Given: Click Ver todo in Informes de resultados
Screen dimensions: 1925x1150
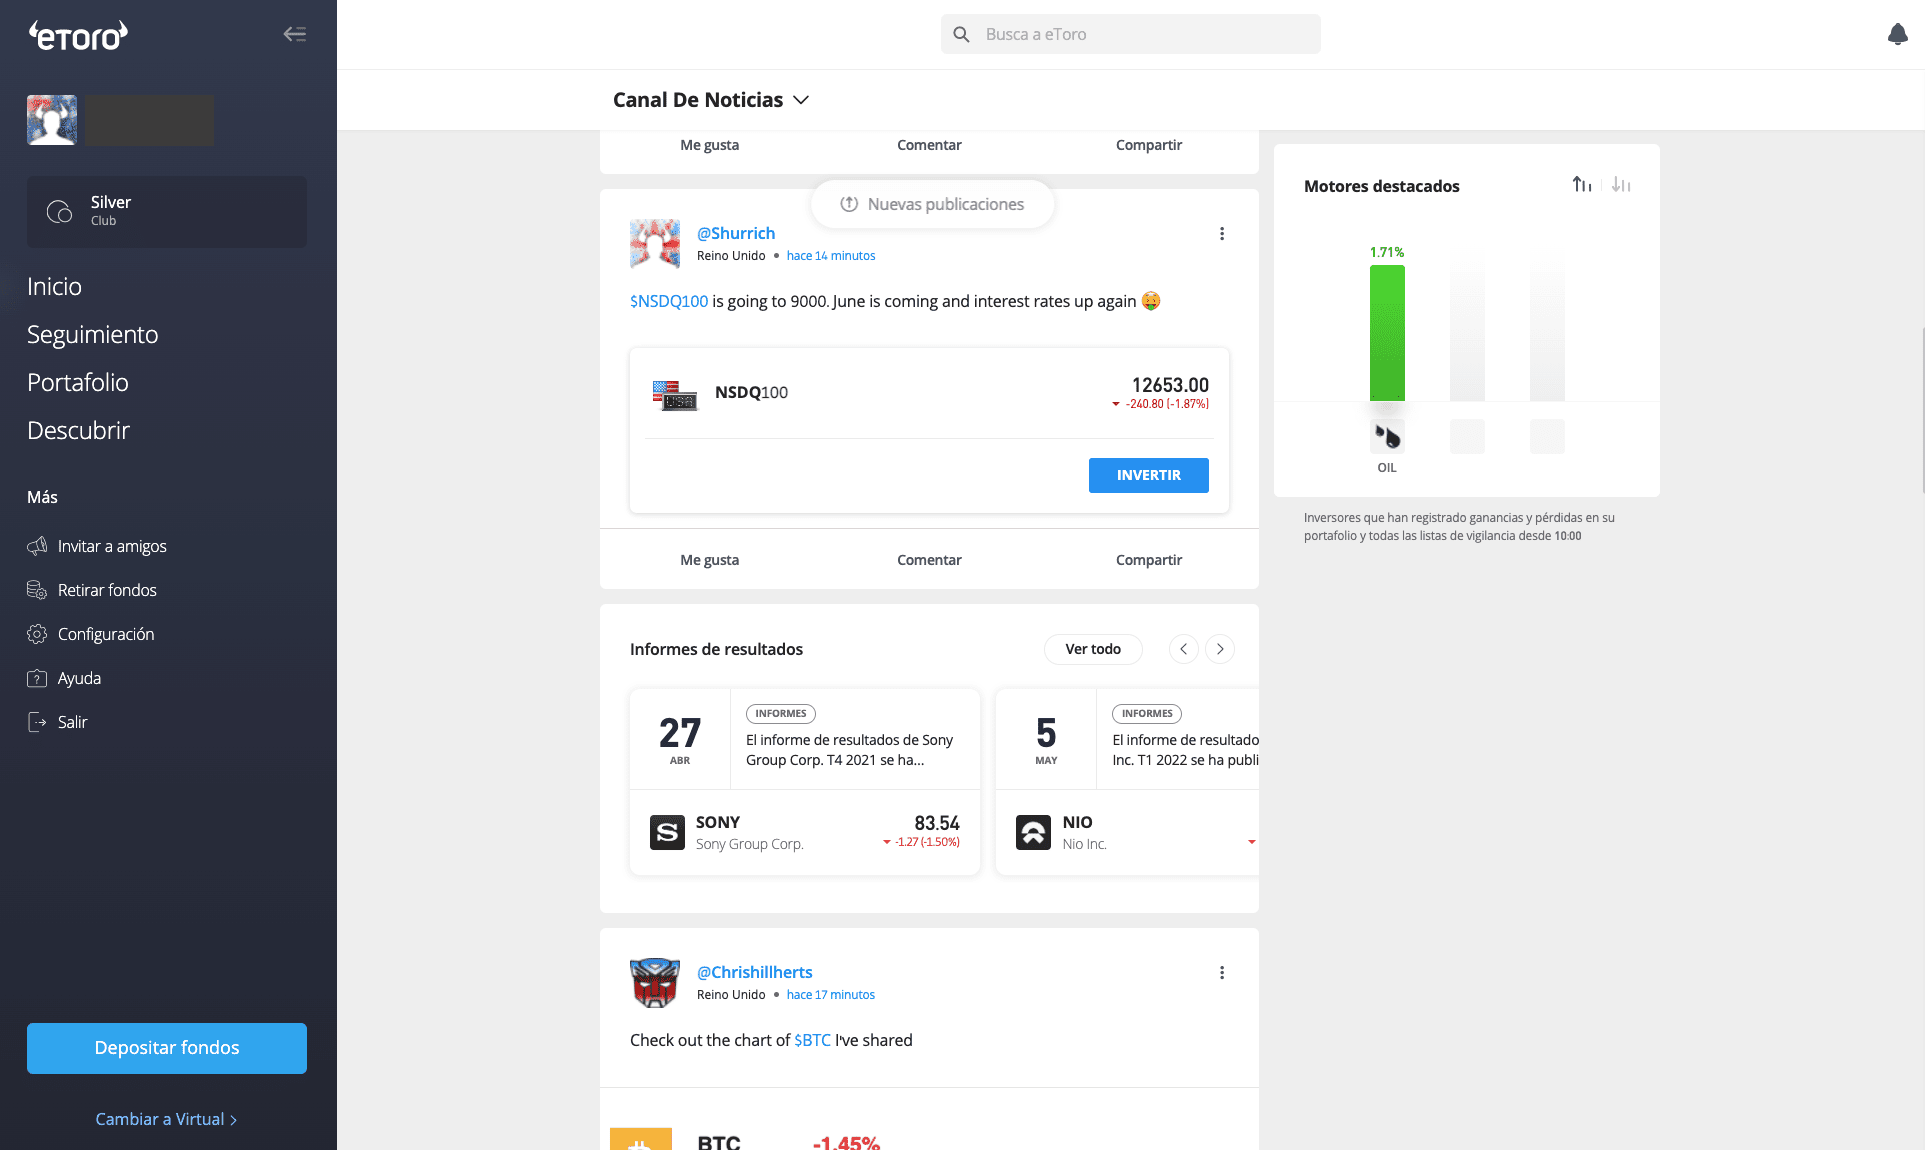Looking at the screenshot, I should tap(1093, 649).
